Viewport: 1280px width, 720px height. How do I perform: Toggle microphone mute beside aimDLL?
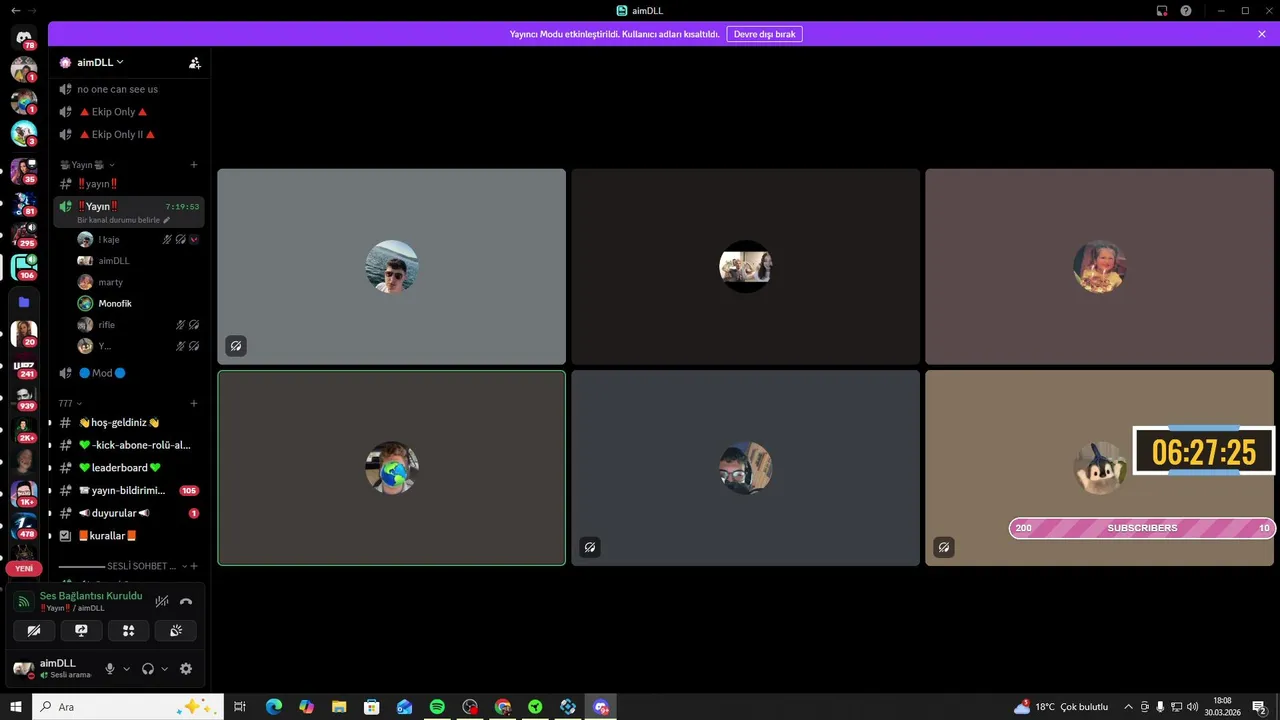(x=110, y=669)
